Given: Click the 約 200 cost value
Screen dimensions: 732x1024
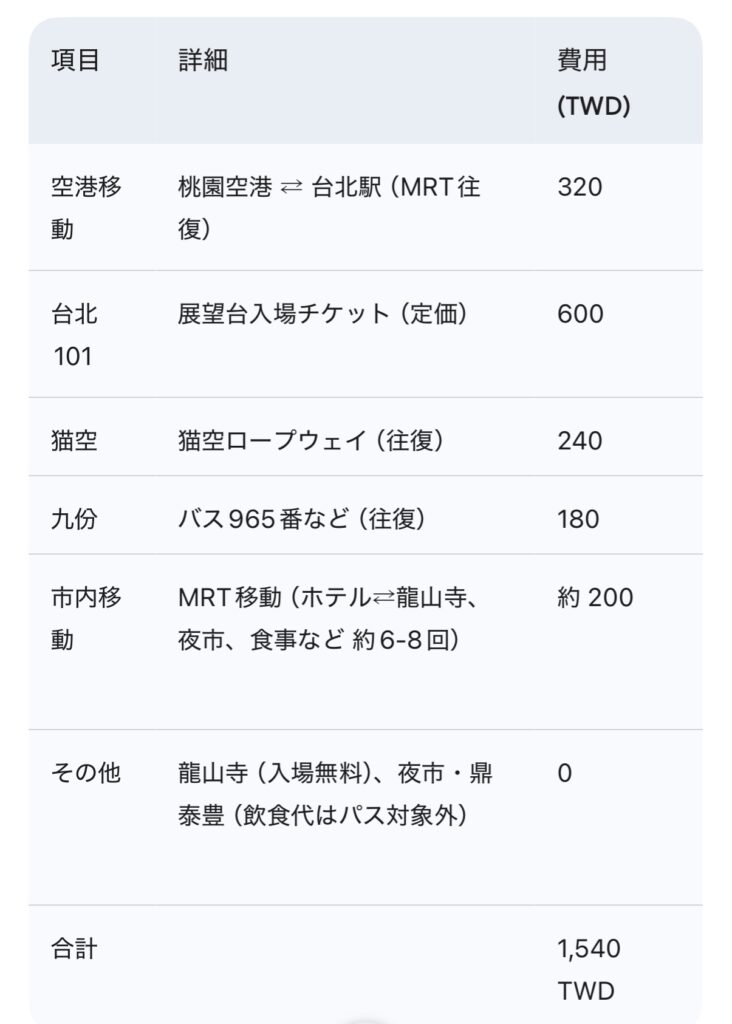Looking at the screenshot, I should coord(595,598).
